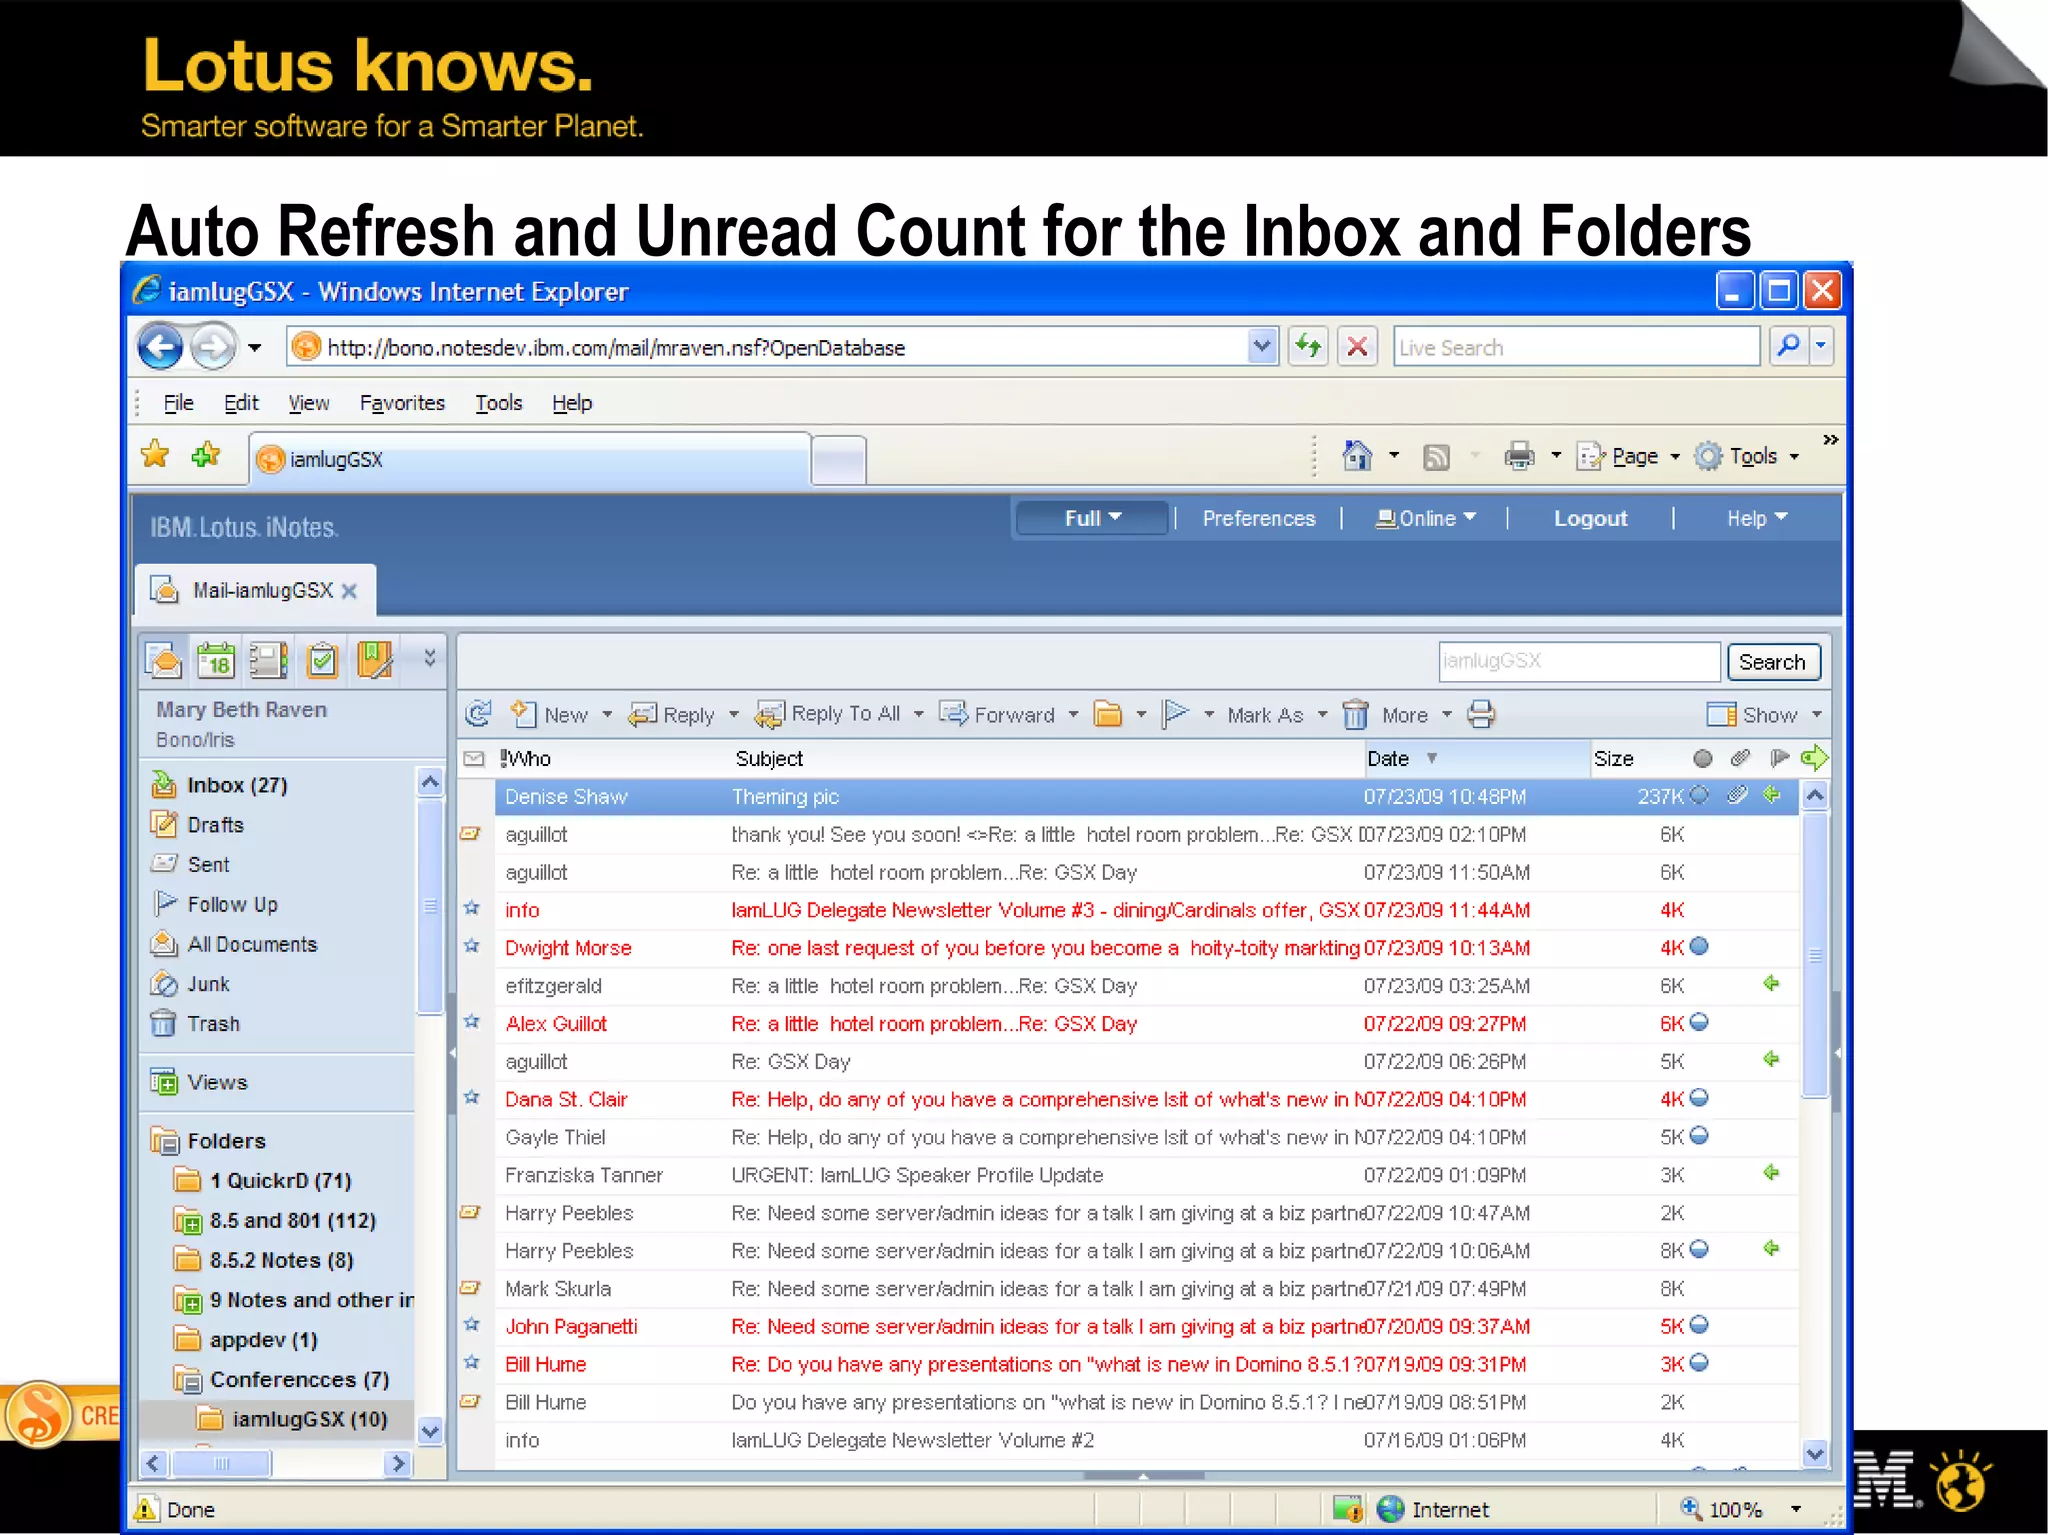Image resolution: width=2048 pixels, height=1535 pixels.
Task: Open the Show view options dropdown
Action: [x=1765, y=715]
